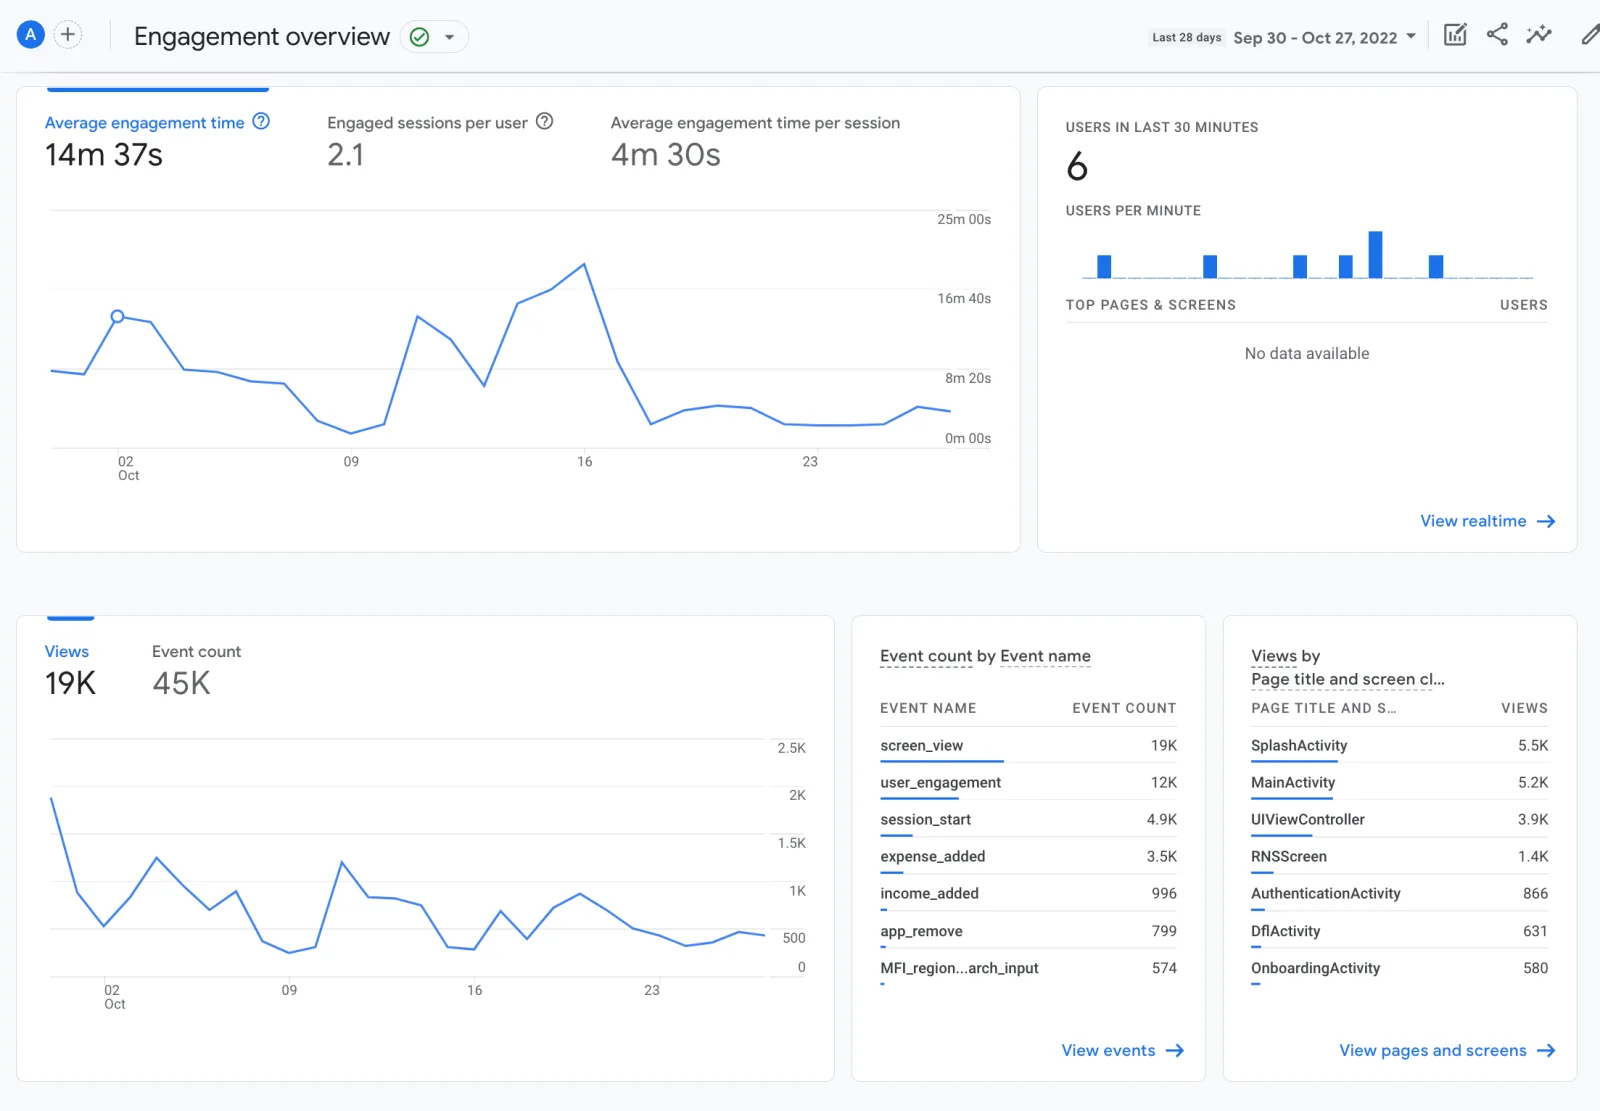Select the Views metric tab

[x=67, y=652]
